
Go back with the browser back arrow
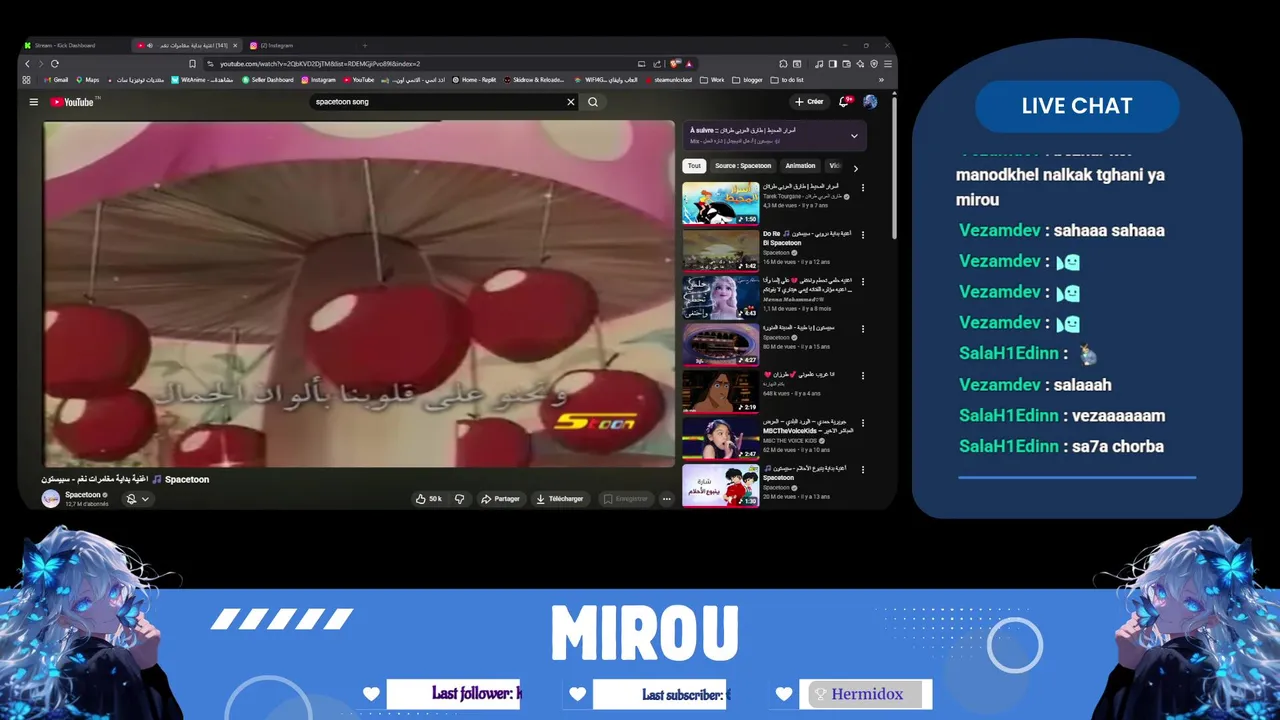tap(27, 64)
